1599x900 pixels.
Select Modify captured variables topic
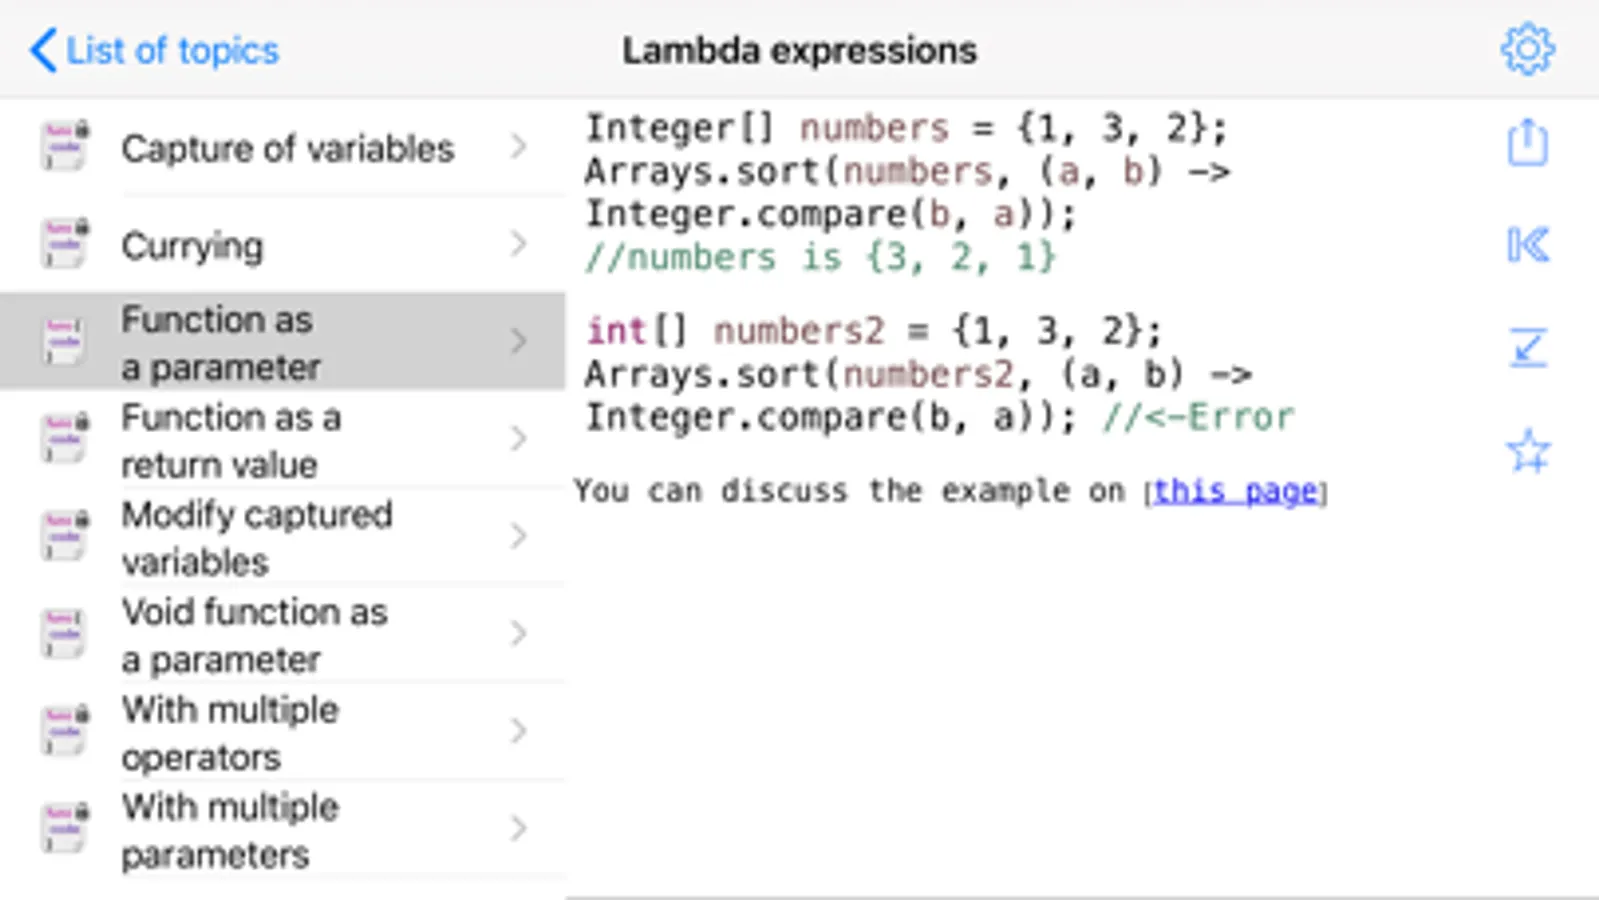point(256,537)
